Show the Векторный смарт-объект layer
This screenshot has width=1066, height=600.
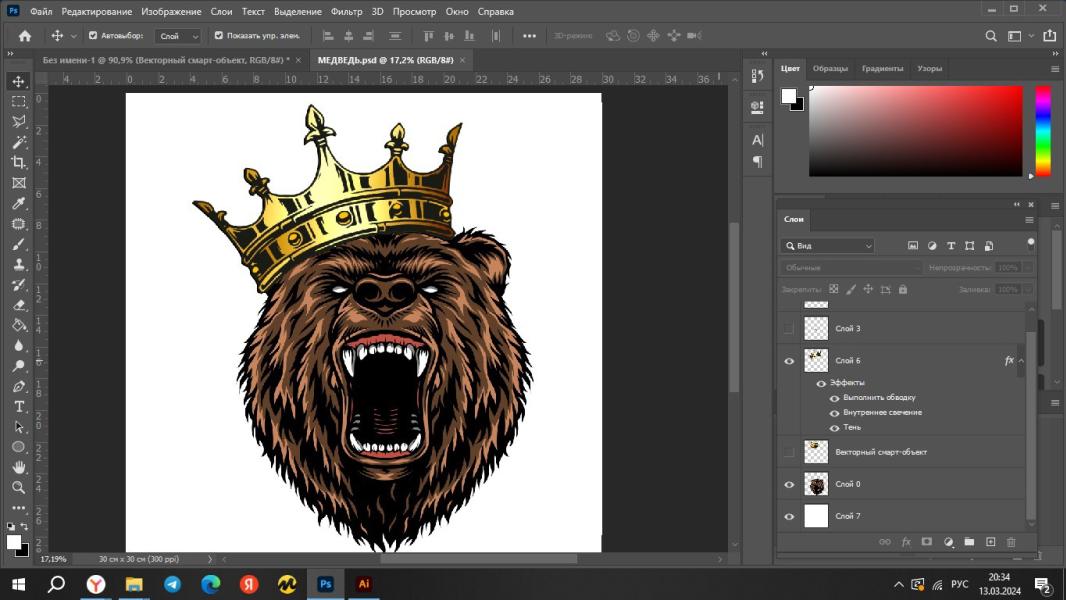pos(789,452)
